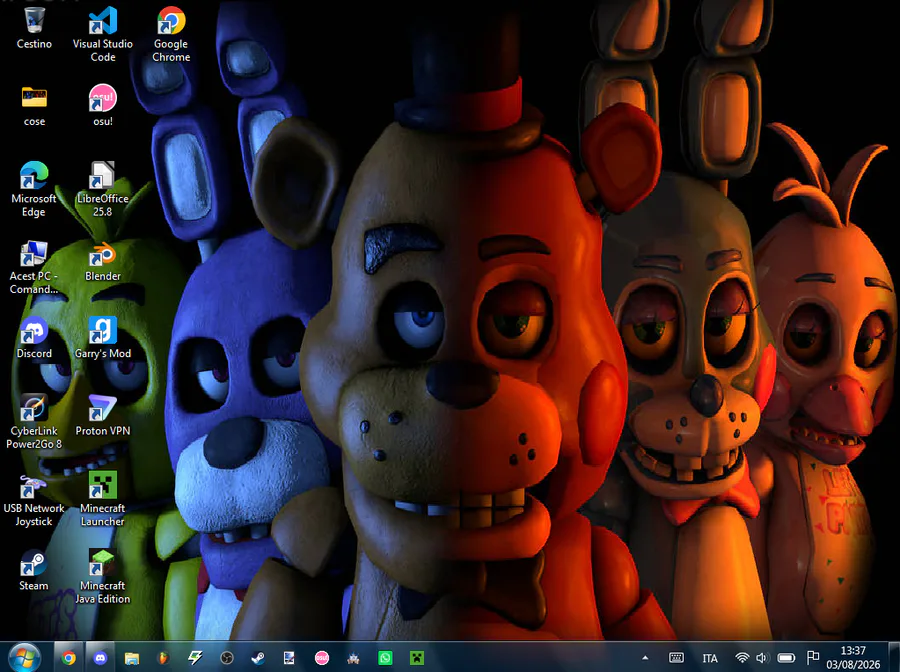Switch to Discord in the taskbar
The width and height of the screenshot is (900, 672).
(100, 658)
